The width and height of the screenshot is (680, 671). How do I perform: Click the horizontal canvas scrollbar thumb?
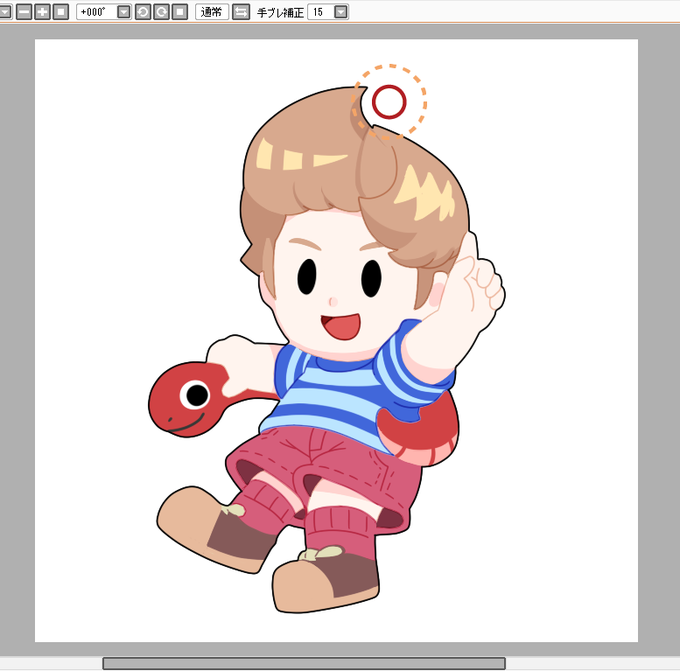(x=304, y=663)
